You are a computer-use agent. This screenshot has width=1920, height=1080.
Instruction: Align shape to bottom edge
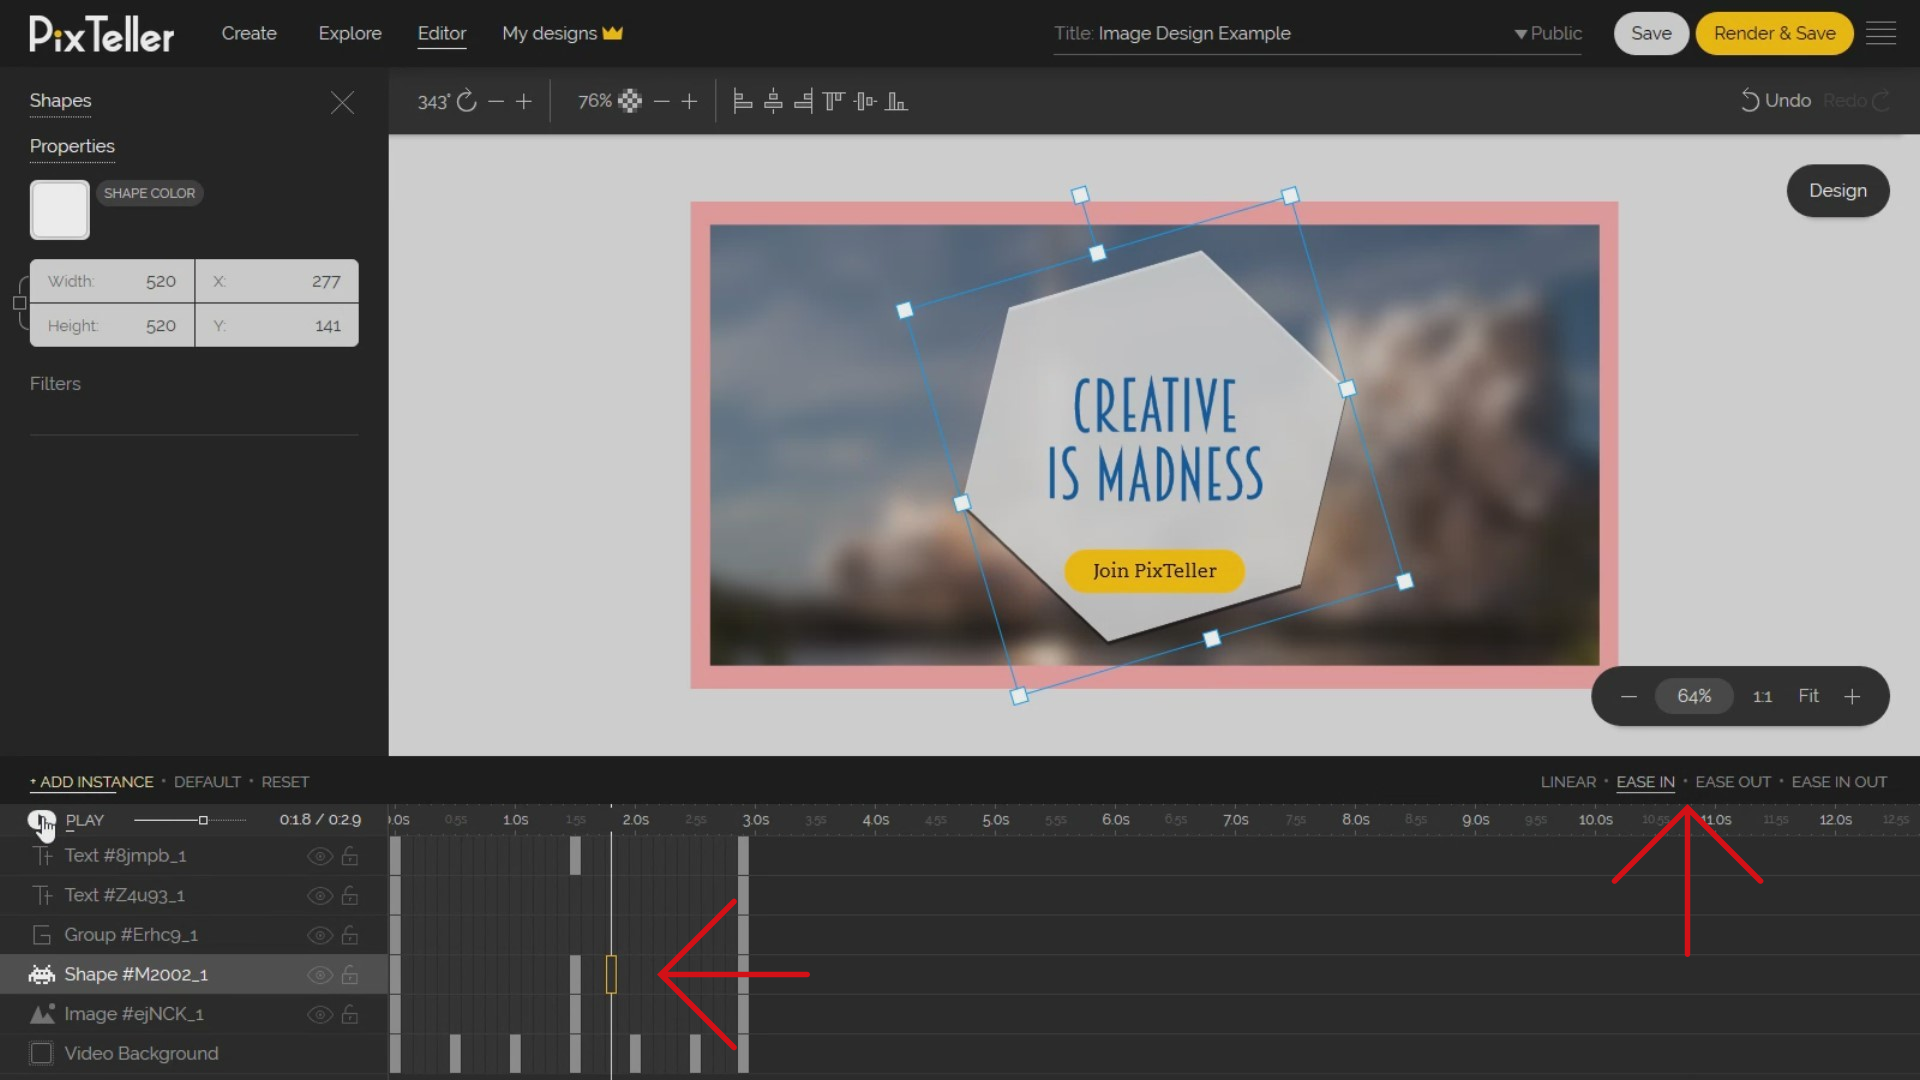pyautogui.click(x=897, y=101)
